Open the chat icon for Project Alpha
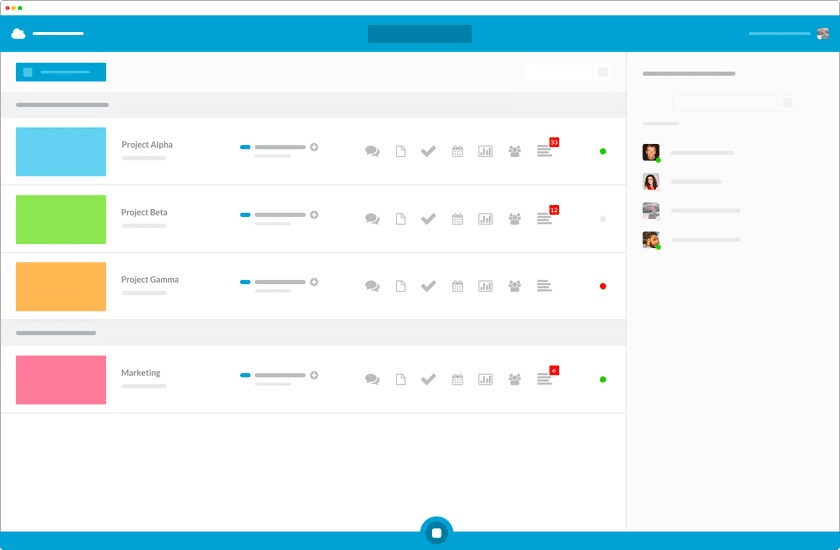This screenshot has height=550, width=840. pyautogui.click(x=372, y=151)
